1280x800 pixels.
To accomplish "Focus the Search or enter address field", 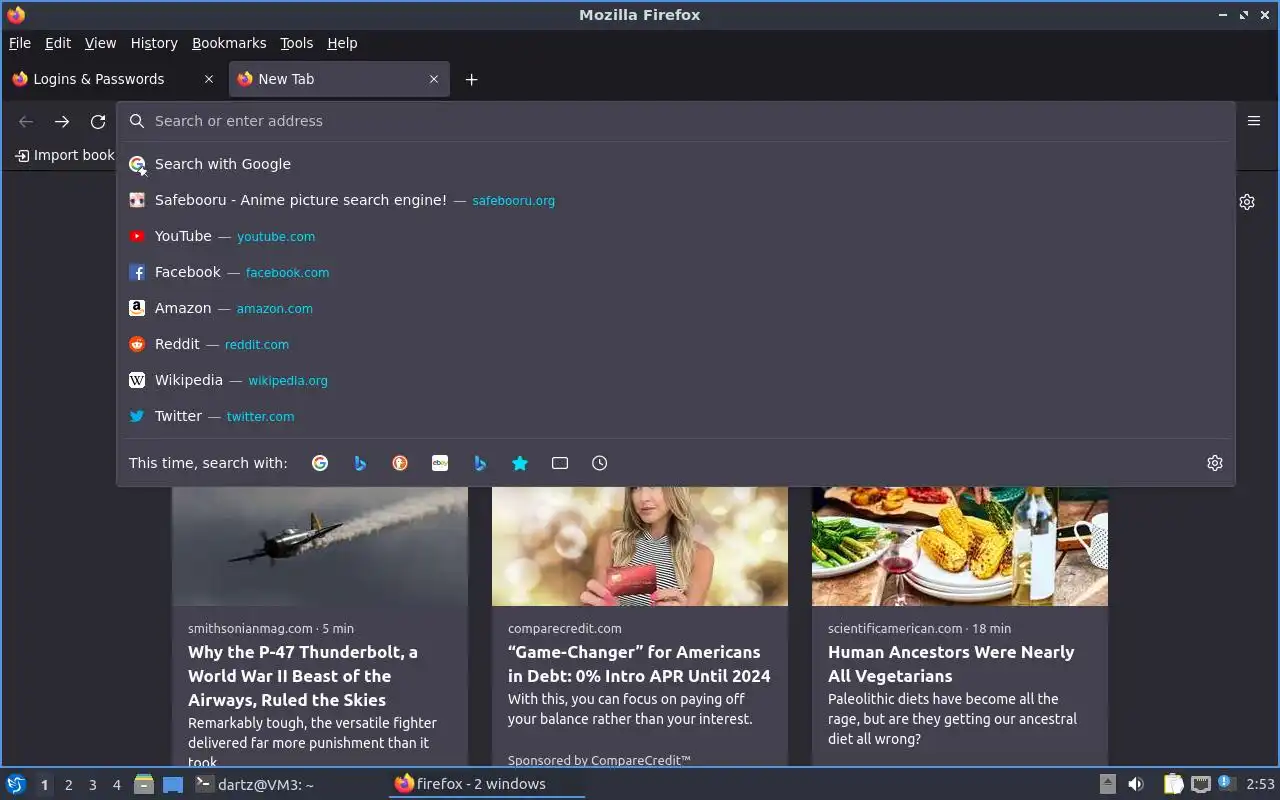I will tap(676, 121).
